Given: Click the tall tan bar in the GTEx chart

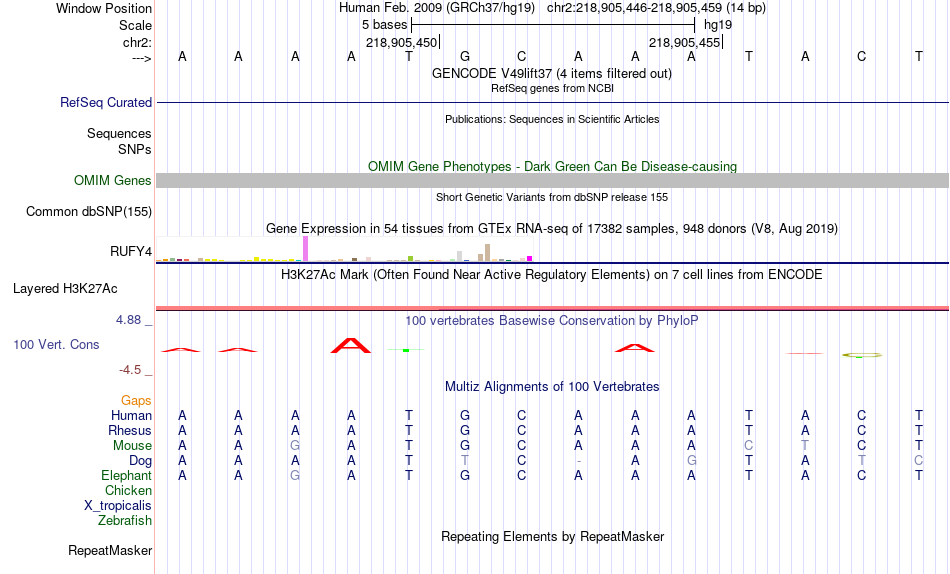Looking at the screenshot, I should 487,253.
